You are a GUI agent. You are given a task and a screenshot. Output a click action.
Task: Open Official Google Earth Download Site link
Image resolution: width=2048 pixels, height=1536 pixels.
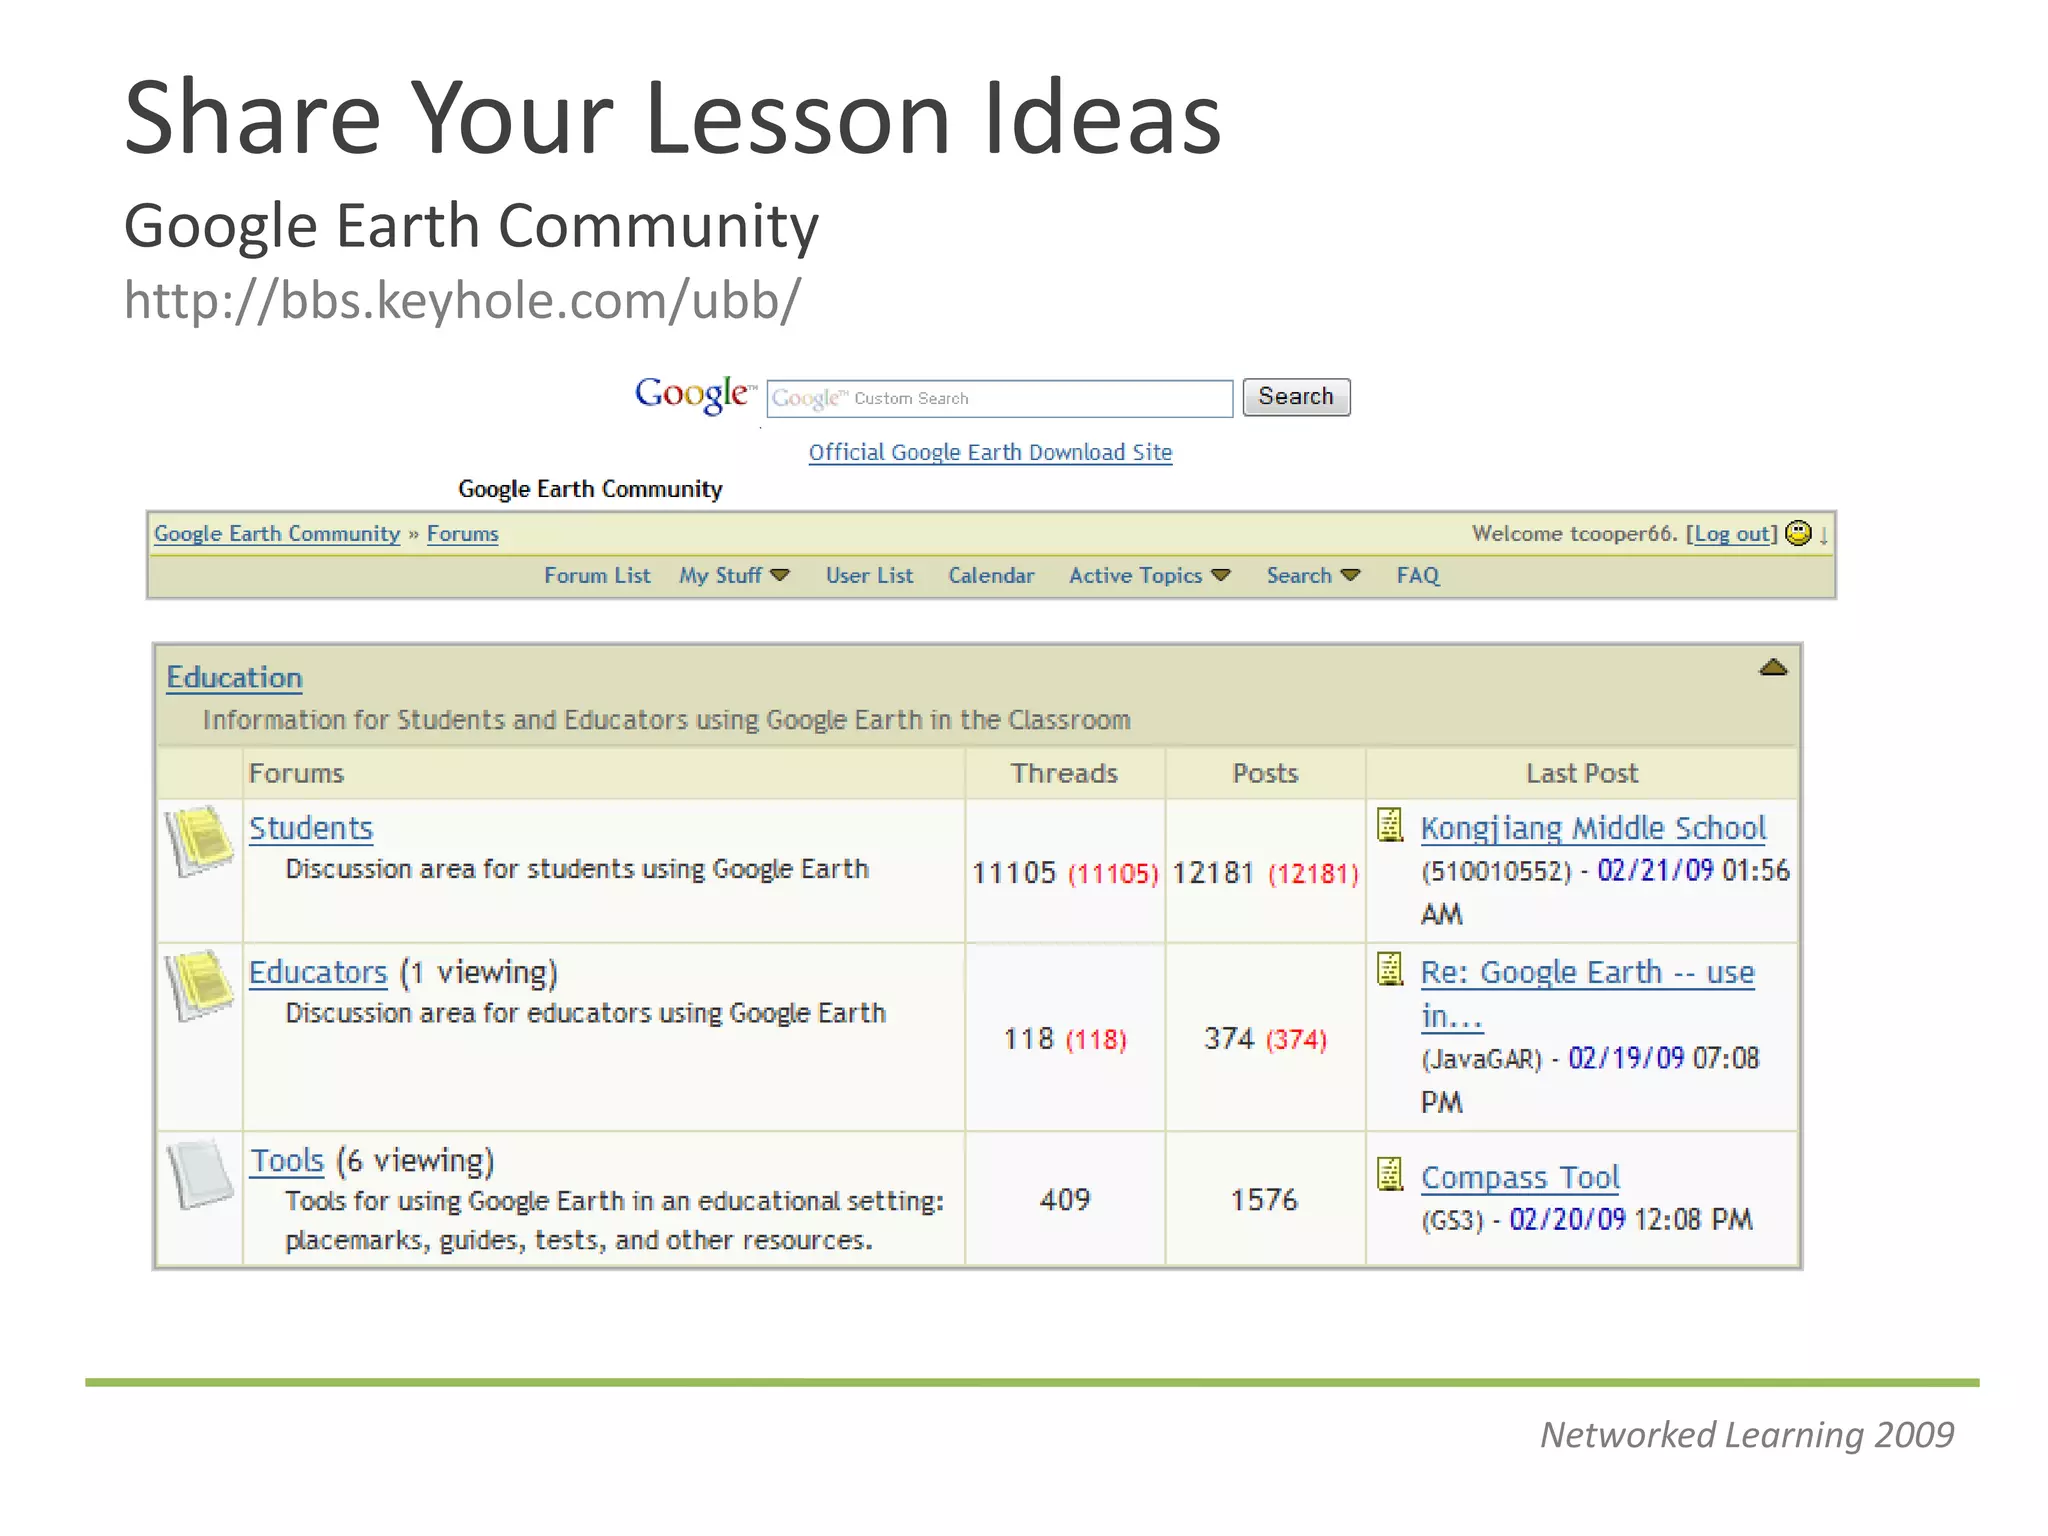990,453
